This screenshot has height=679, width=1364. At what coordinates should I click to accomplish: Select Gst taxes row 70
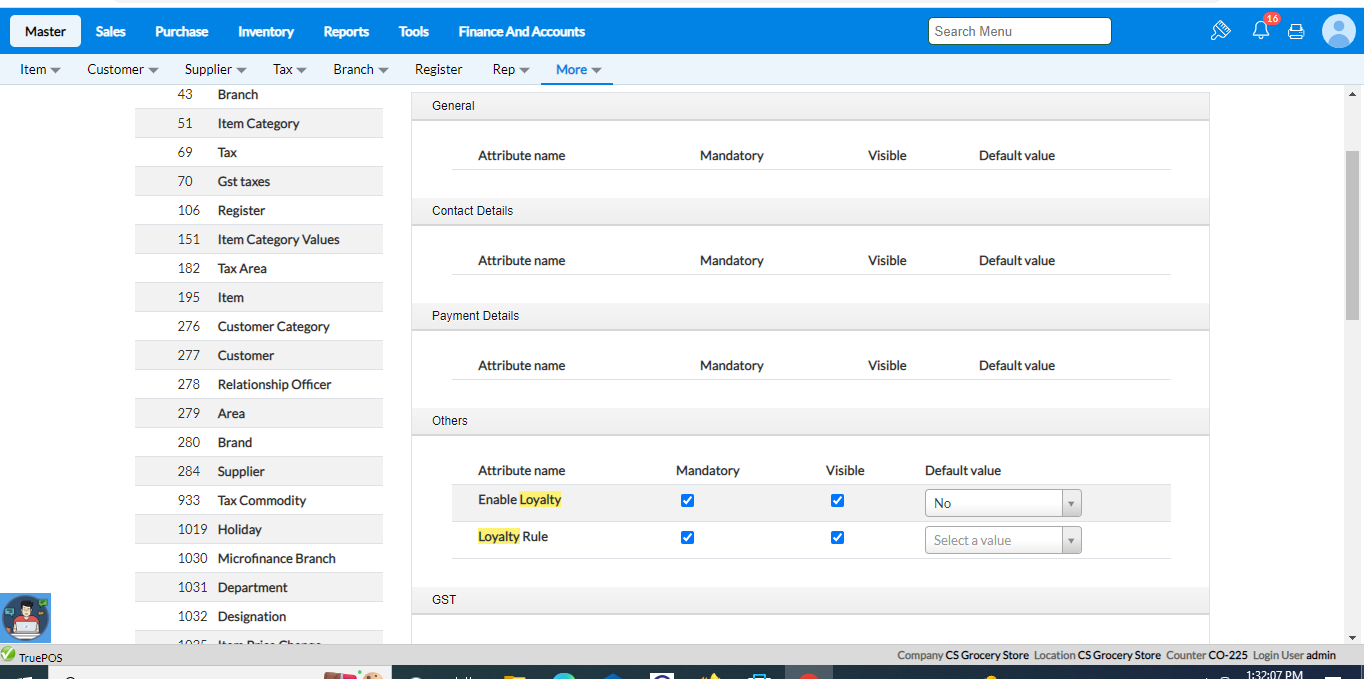coord(259,181)
